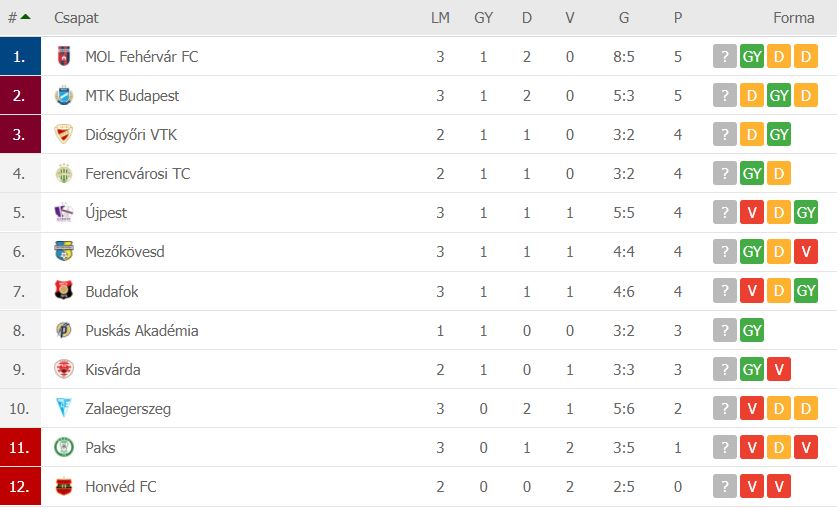The width and height of the screenshot is (837, 509).
Task: Click the MOL Fehérvár FC club crest
Action: pyautogui.click(x=64, y=56)
